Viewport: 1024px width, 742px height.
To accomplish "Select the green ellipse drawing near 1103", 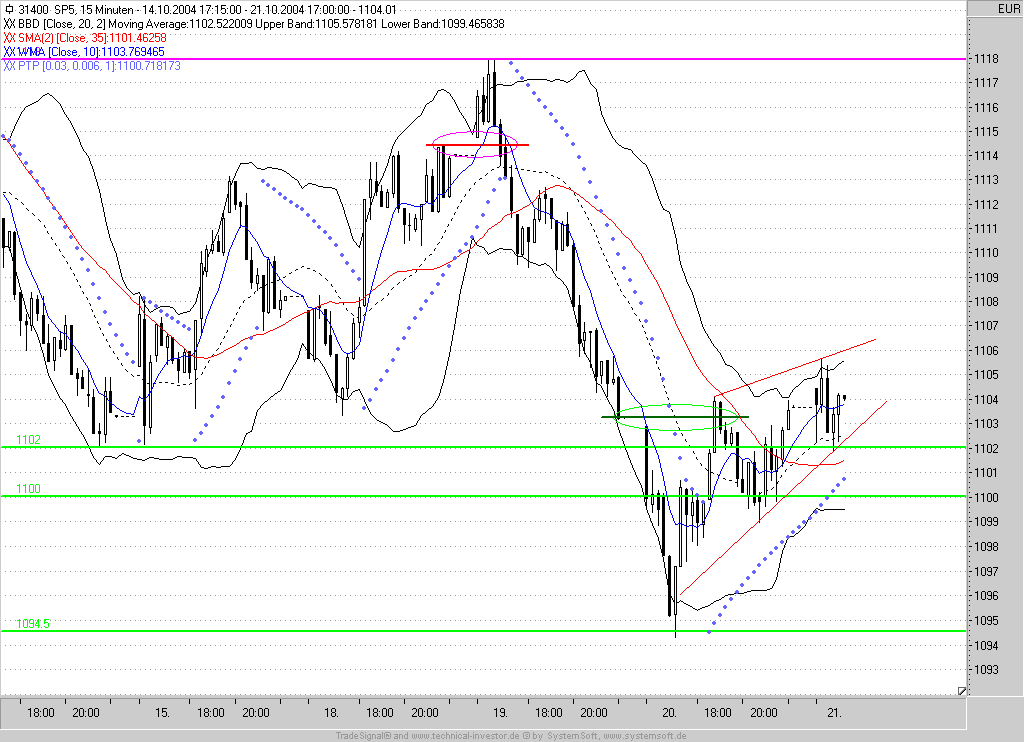I will click(677, 417).
